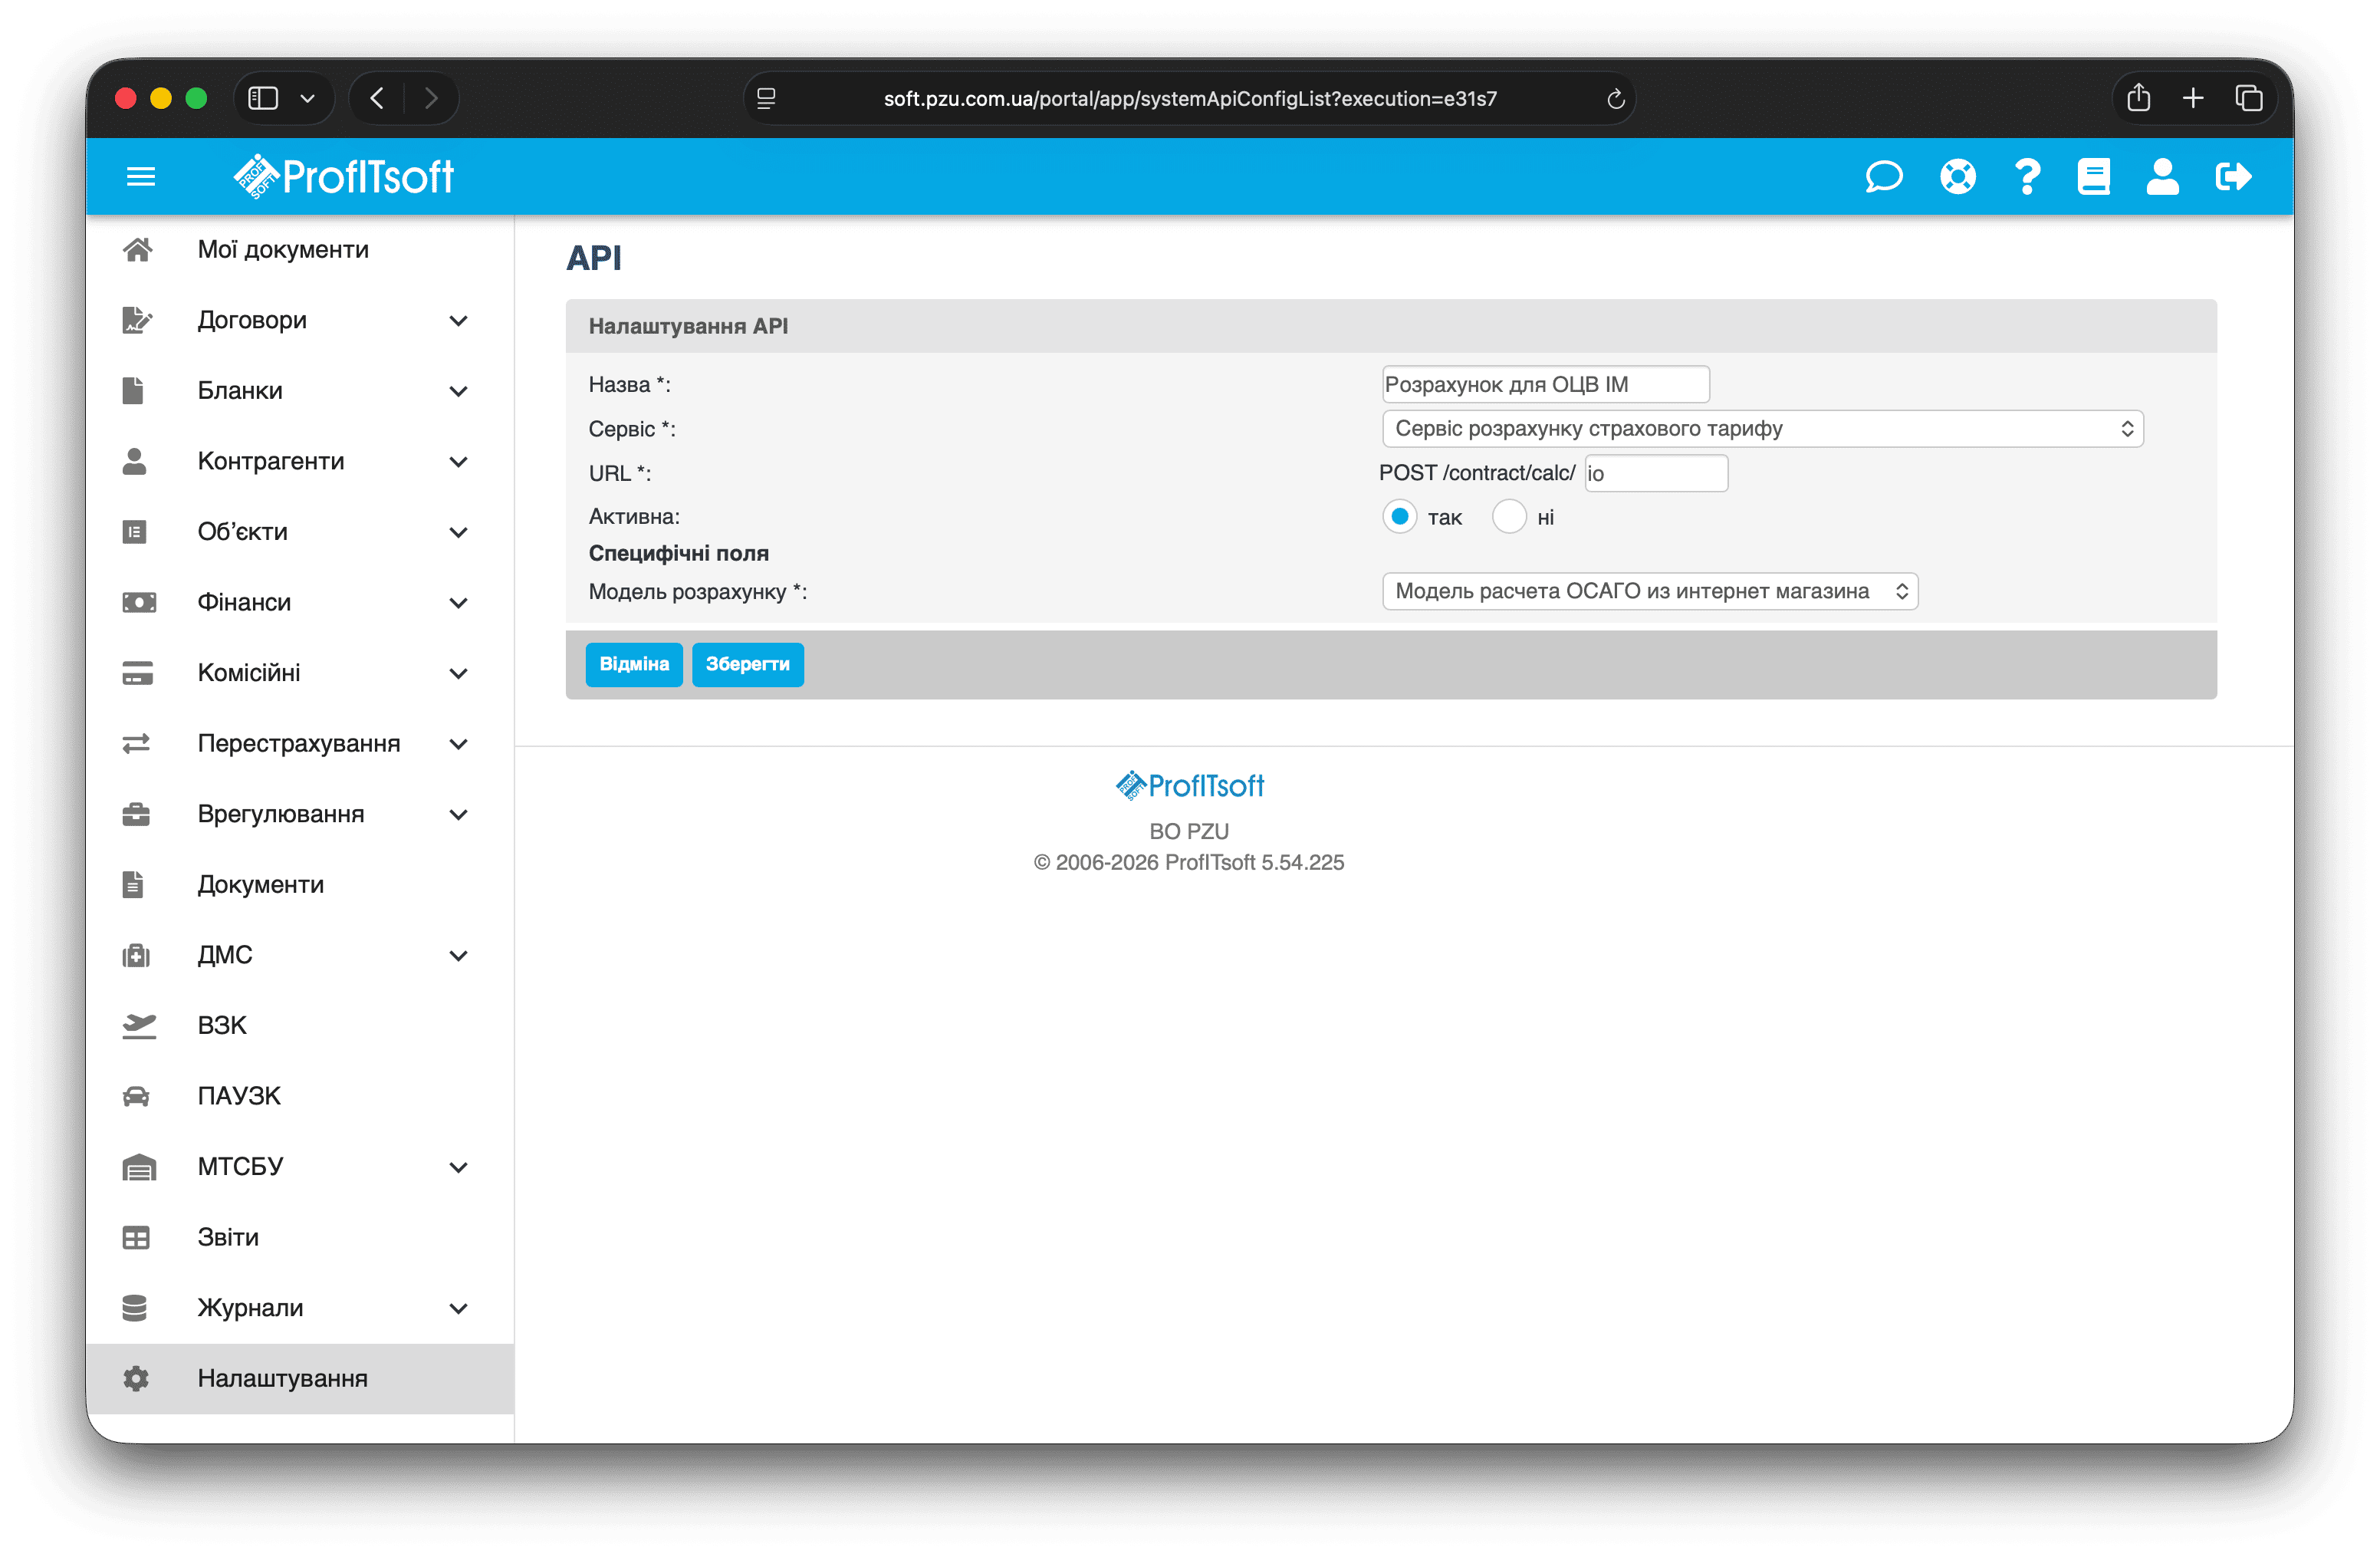The height and width of the screenshot is (1557, 2380).
Task: Click the Відміна button
Action: 633,664
